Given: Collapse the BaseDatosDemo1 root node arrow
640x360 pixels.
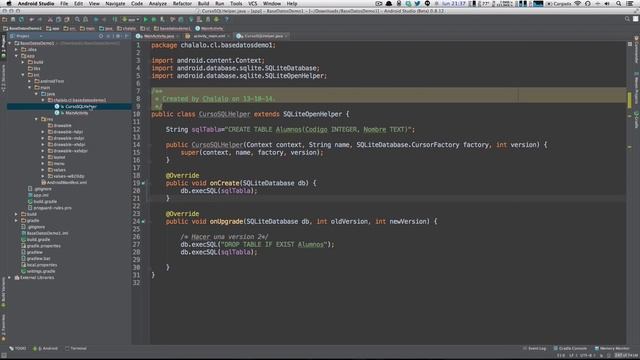Looking at the screenshot, I should 10,43.
